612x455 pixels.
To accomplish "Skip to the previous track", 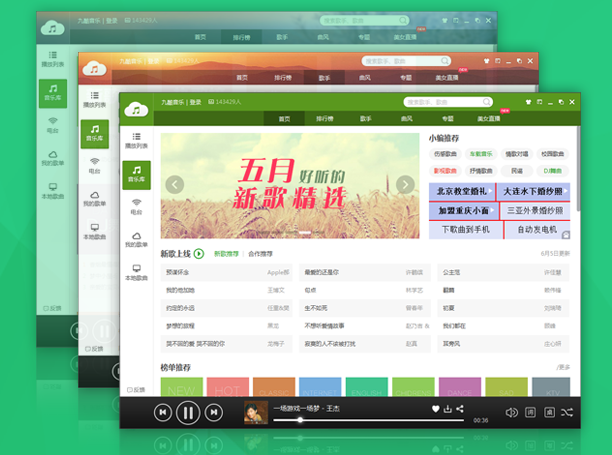I will coord(162,412).
